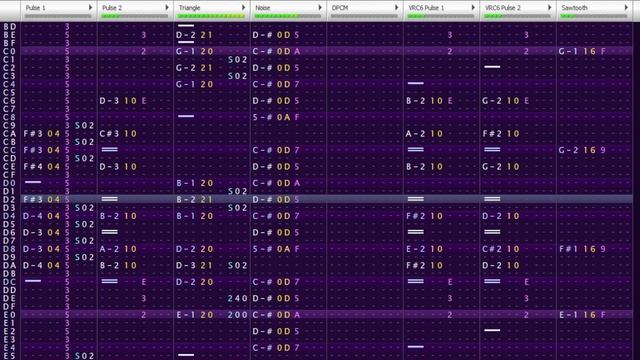Select Pulse 2 note B-2 on row D4
This screenshot has height=360, width=640.
pos(109,216)
